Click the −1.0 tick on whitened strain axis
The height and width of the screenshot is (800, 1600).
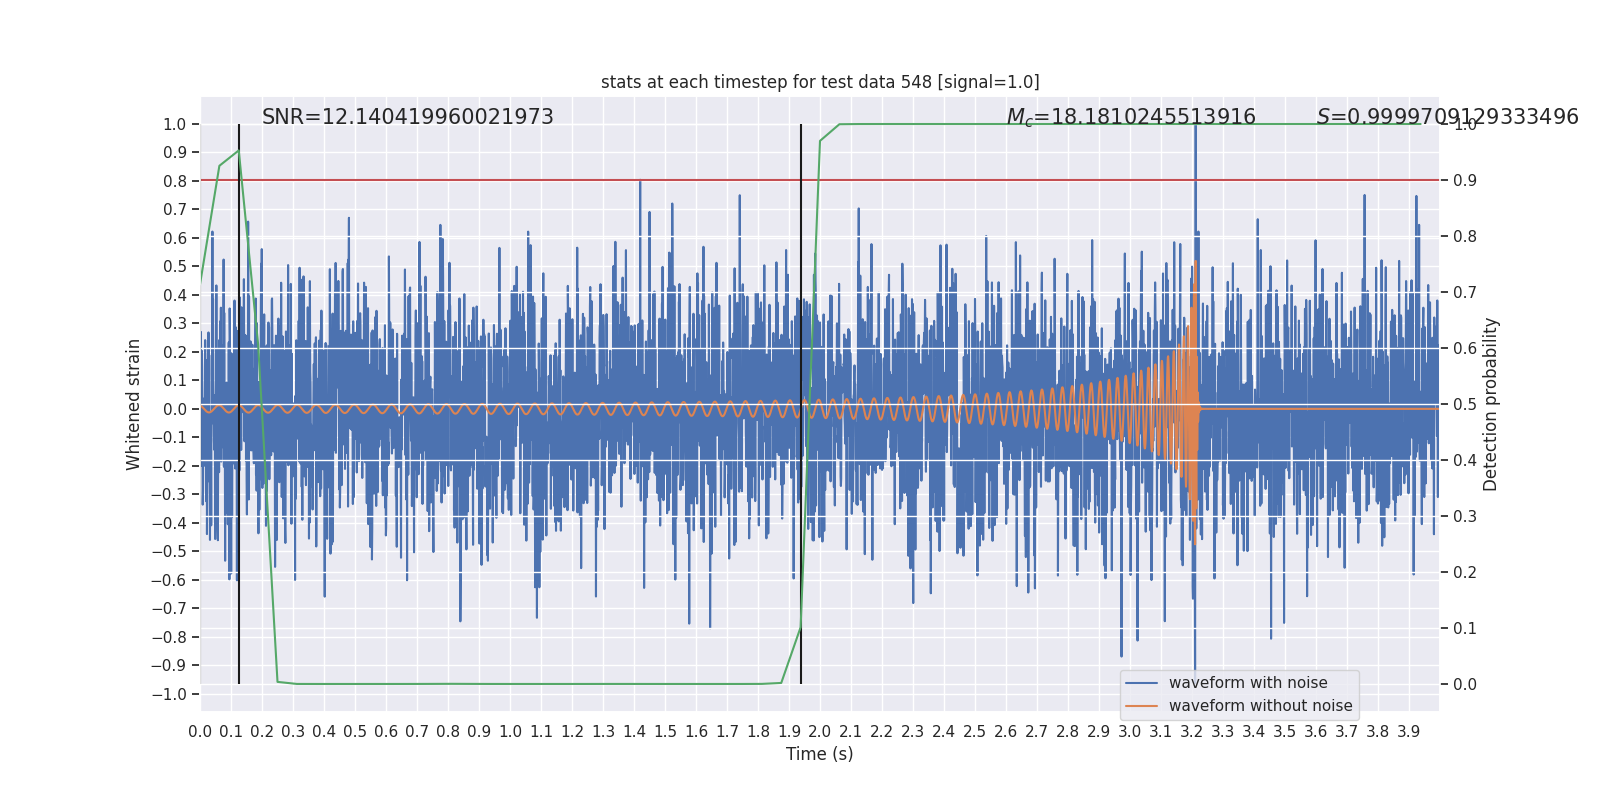click(169, 694)
